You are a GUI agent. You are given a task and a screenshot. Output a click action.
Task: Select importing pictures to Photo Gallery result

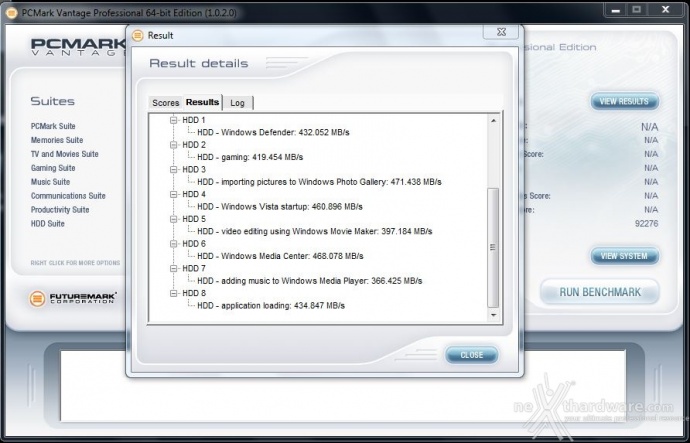pyautogui.click(x=319, y=182)
